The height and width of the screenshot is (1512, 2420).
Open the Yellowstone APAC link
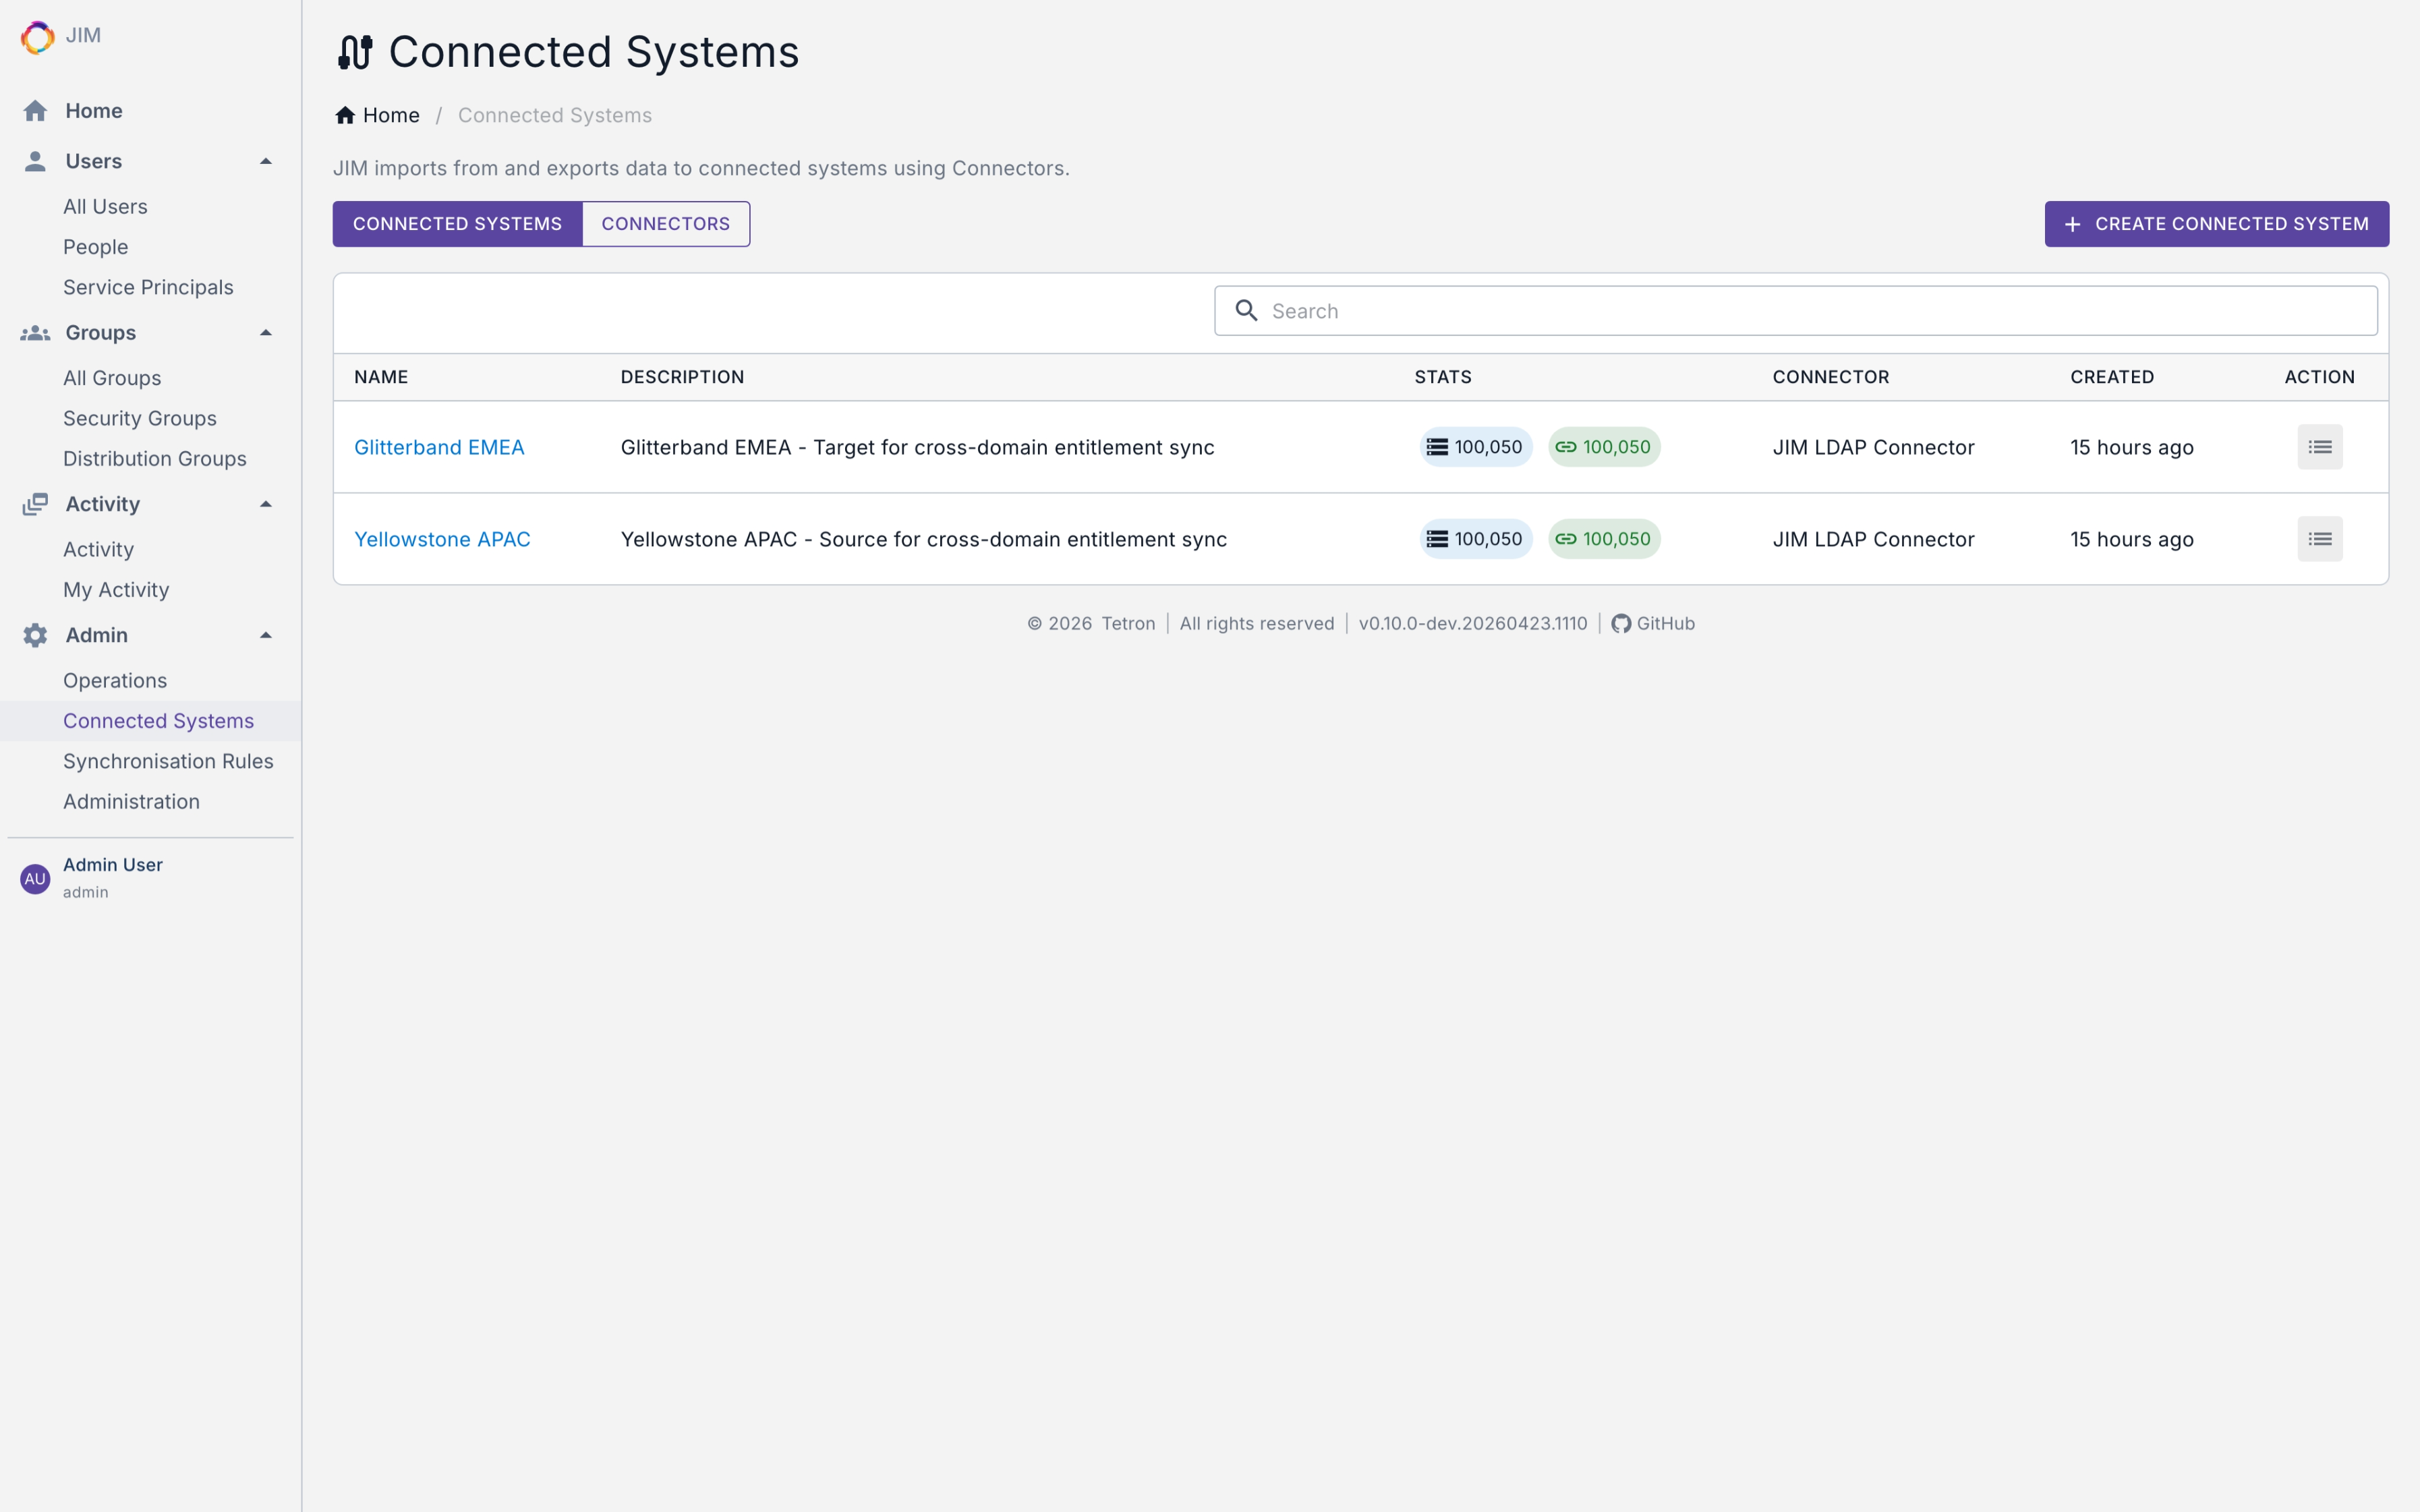click(x=442, y=539)
